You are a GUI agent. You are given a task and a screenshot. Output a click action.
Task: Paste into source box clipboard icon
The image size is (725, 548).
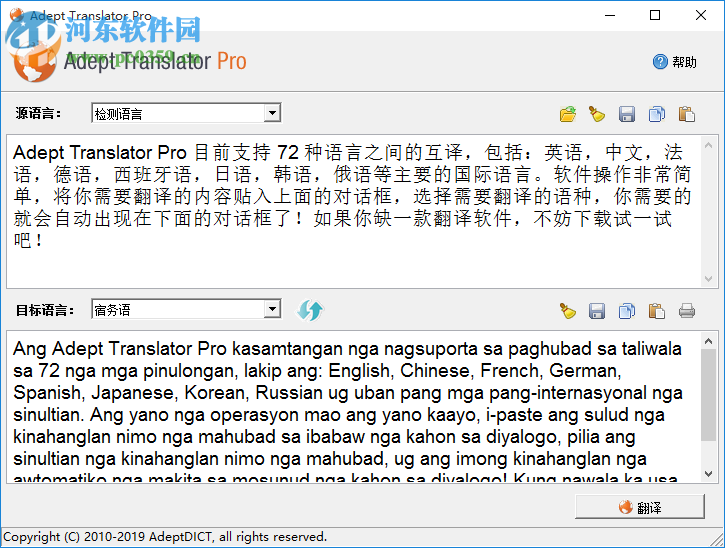click(687, 114)
